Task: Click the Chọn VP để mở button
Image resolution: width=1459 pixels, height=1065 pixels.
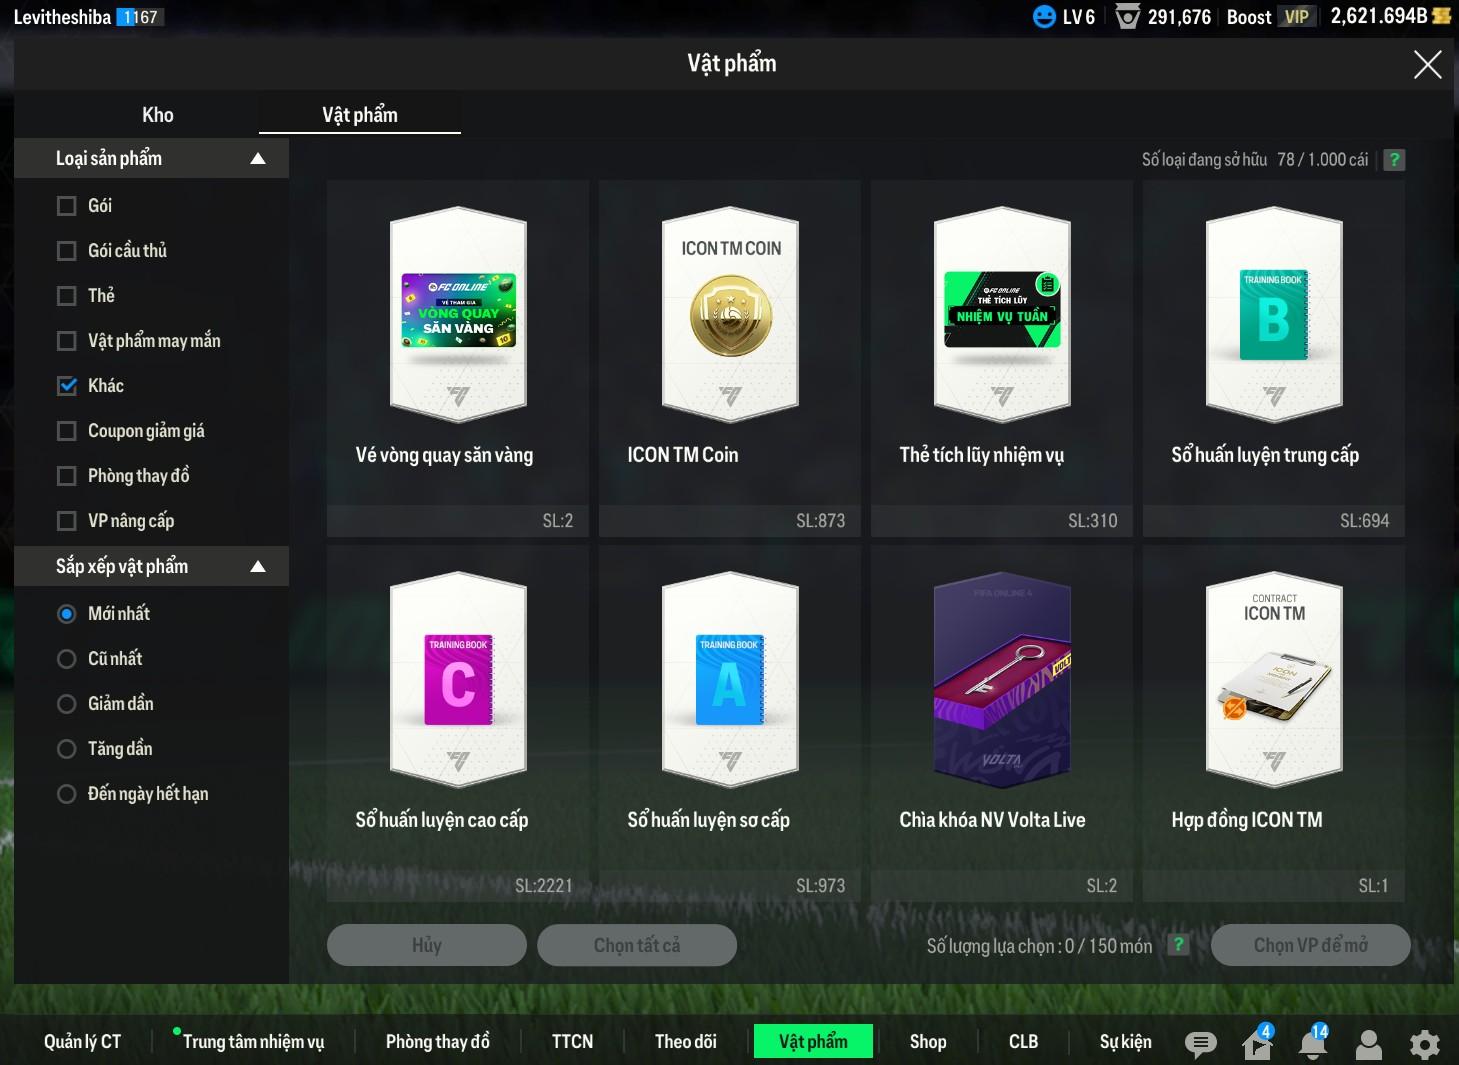Action: click(1310, 945)
